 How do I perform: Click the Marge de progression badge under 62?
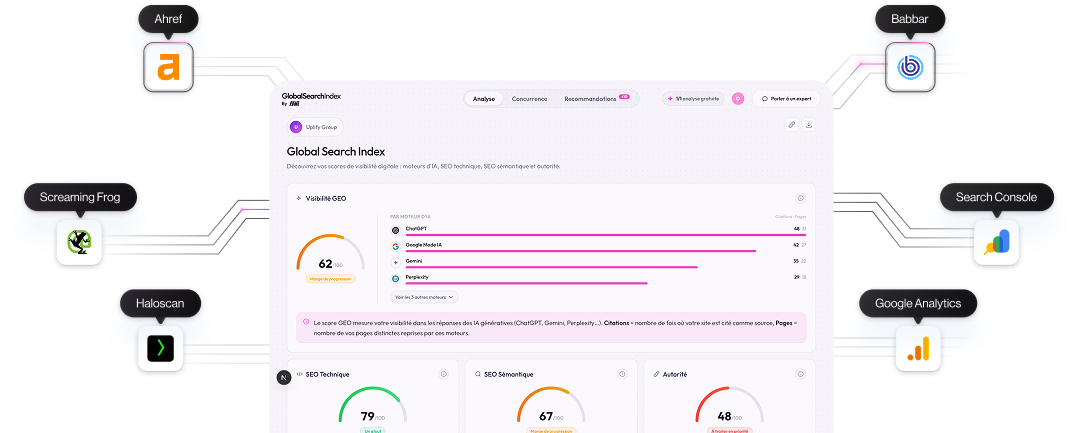click(x=331, y=279)
